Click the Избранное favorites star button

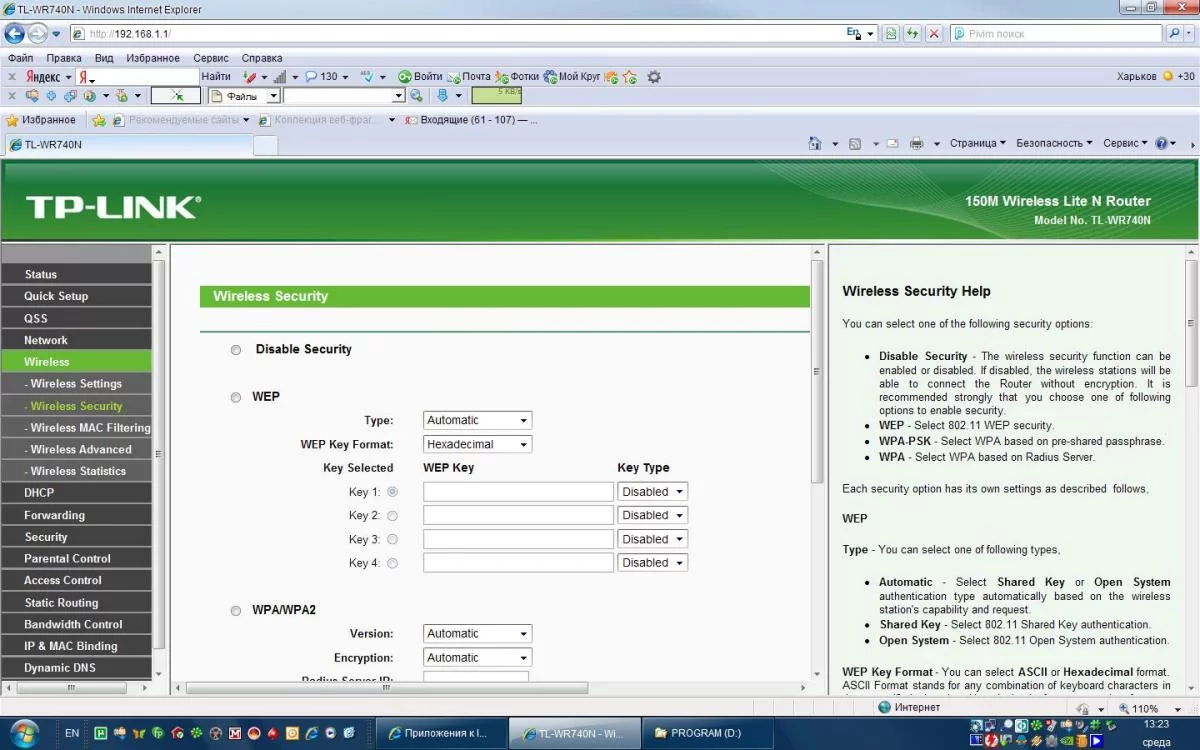coord(41,120)
